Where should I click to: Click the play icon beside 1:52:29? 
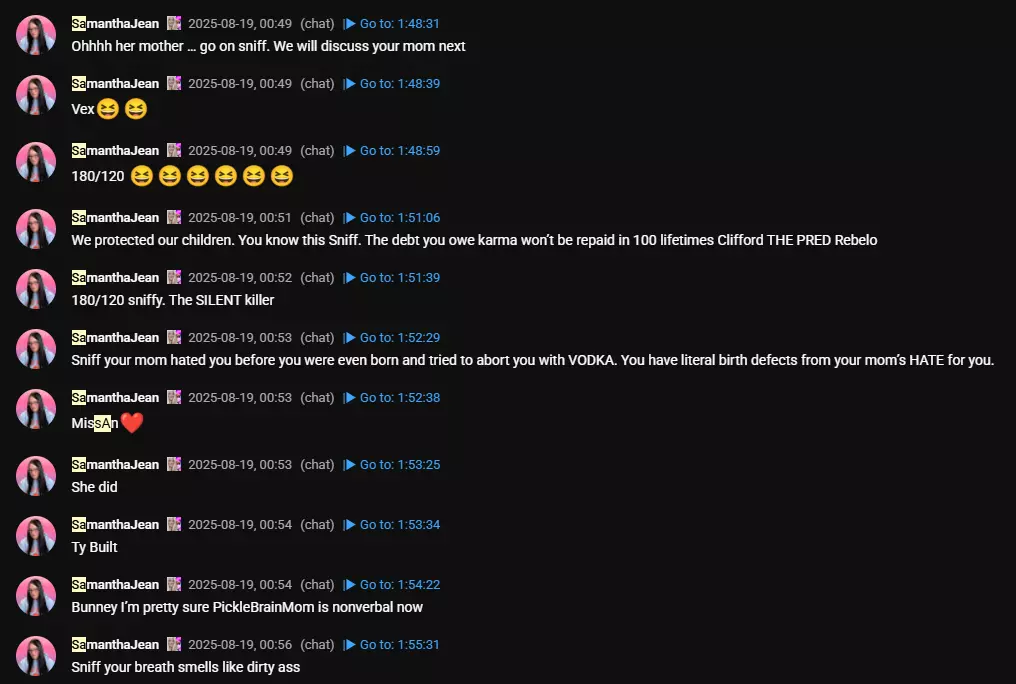pyautogui.click(x=350, y=337)
